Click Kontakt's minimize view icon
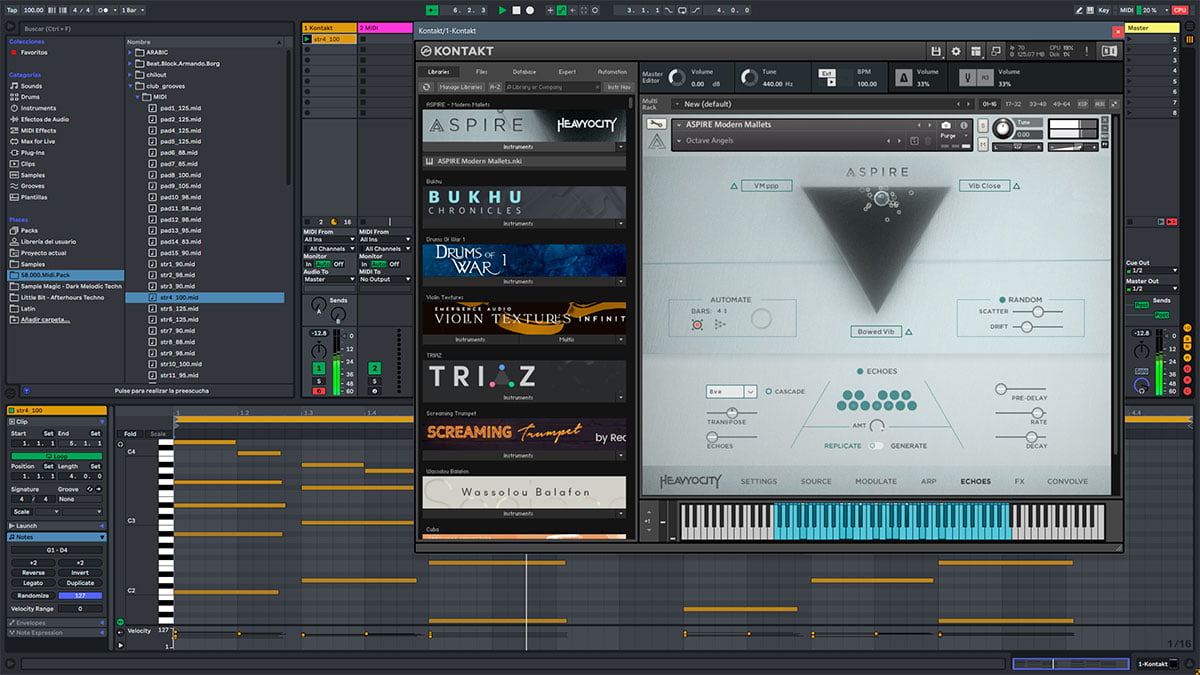Image resolution: width=1200 pixels, height=675 pixels. pyautogui.click(x=996, y=51)
